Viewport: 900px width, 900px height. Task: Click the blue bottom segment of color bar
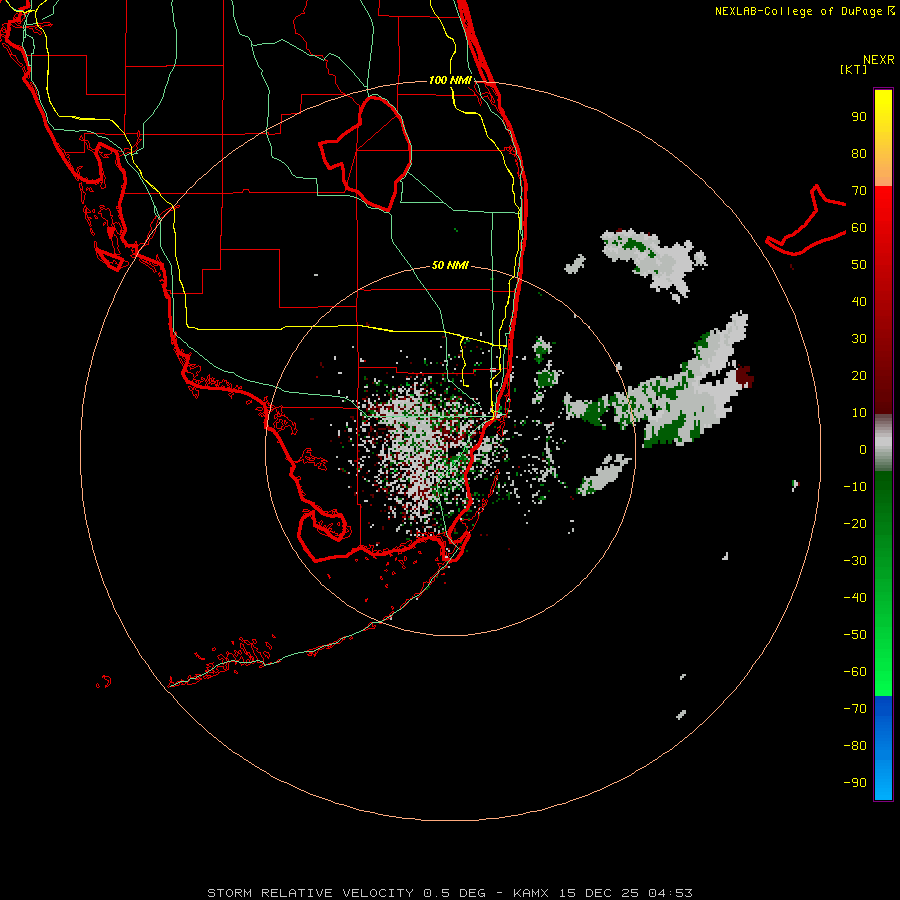click(x=883, y=748)
